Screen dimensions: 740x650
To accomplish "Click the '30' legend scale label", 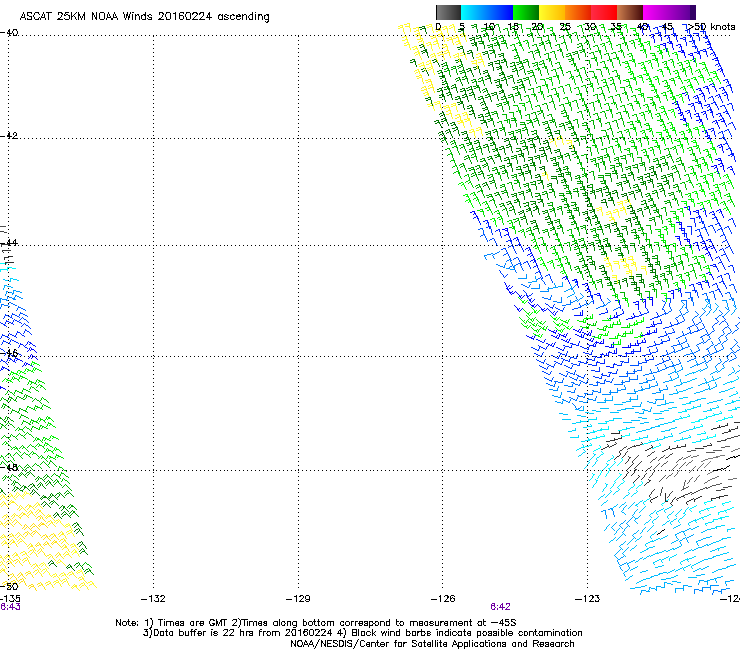I will pyautogui.click(x=590, y=27).
